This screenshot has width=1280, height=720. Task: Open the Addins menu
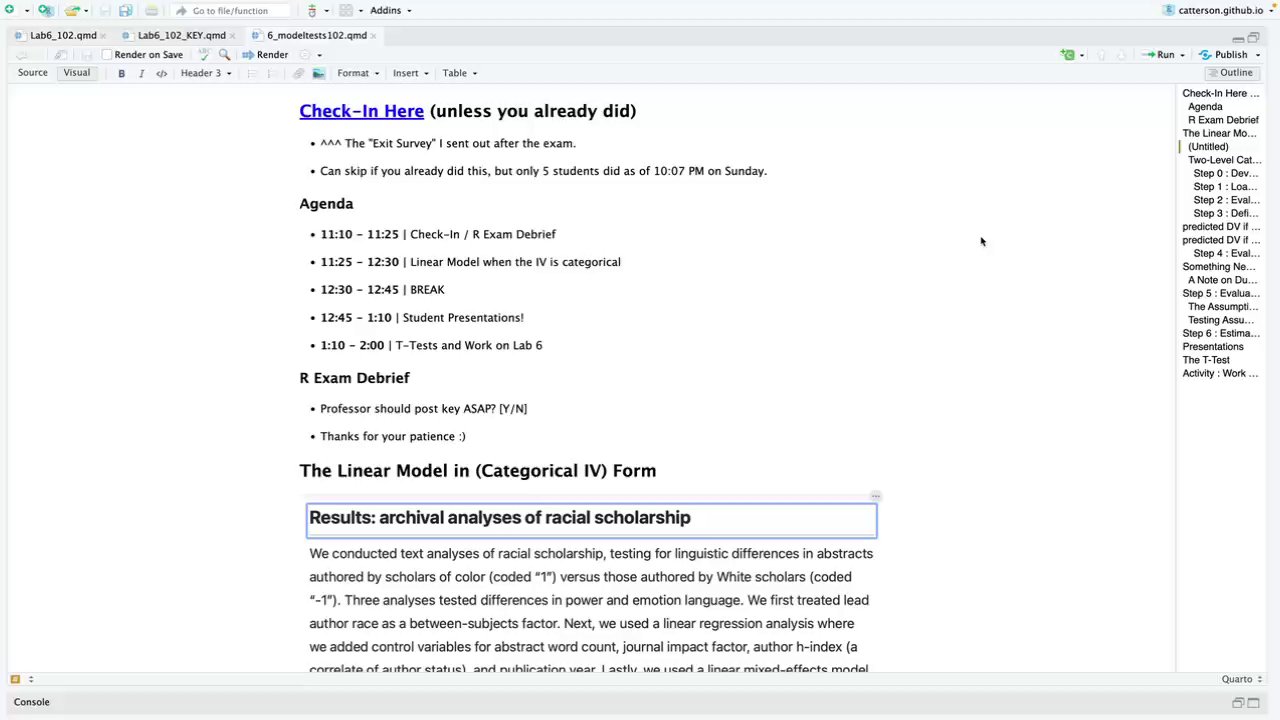(390, 10)
